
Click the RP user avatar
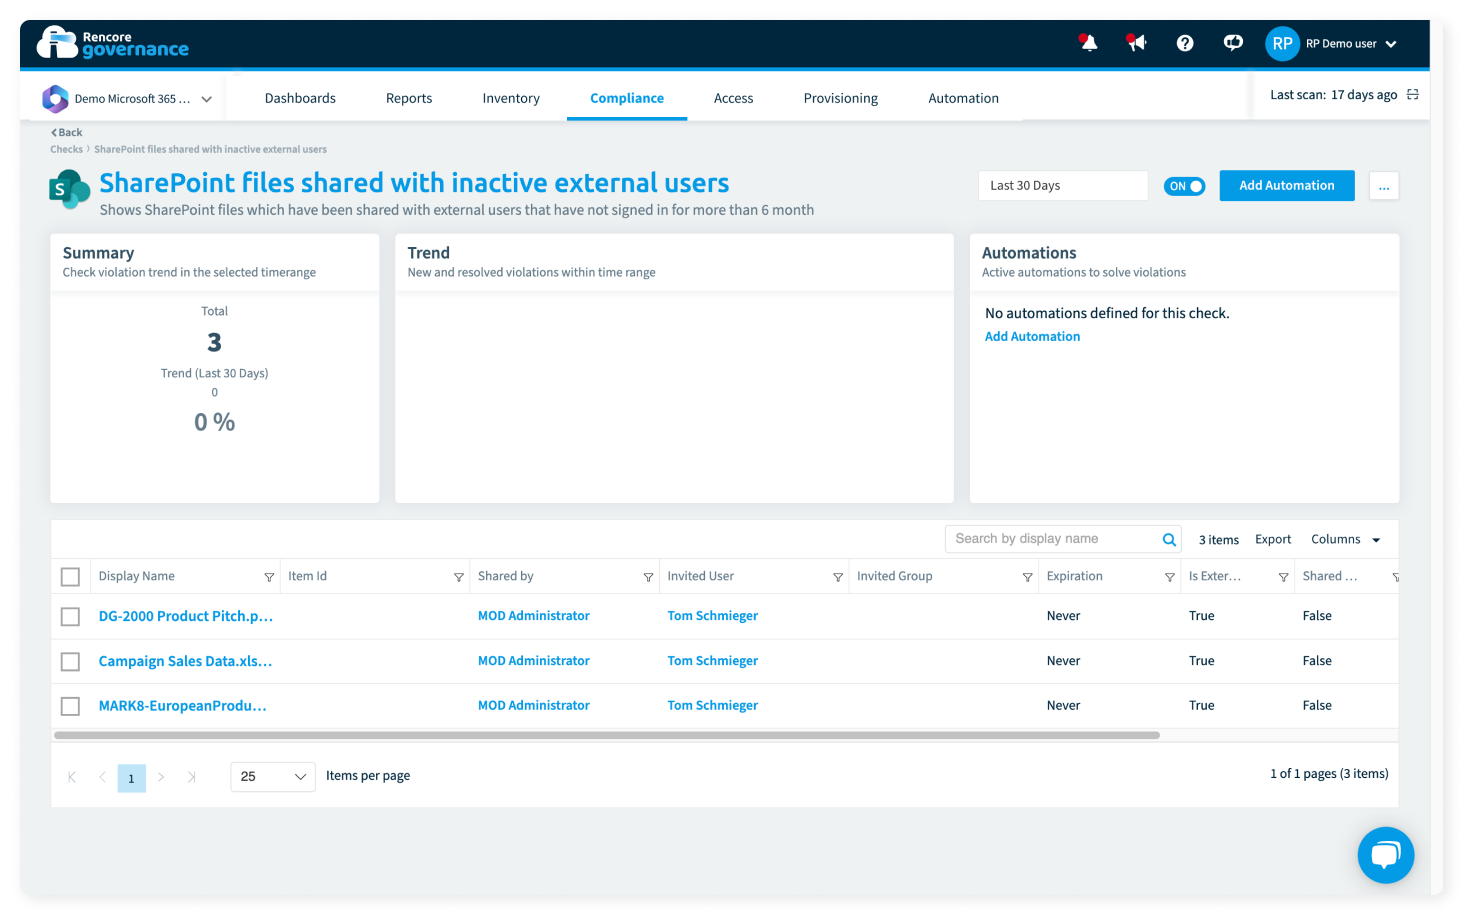pyautogui.click(x=1282, y=44)
